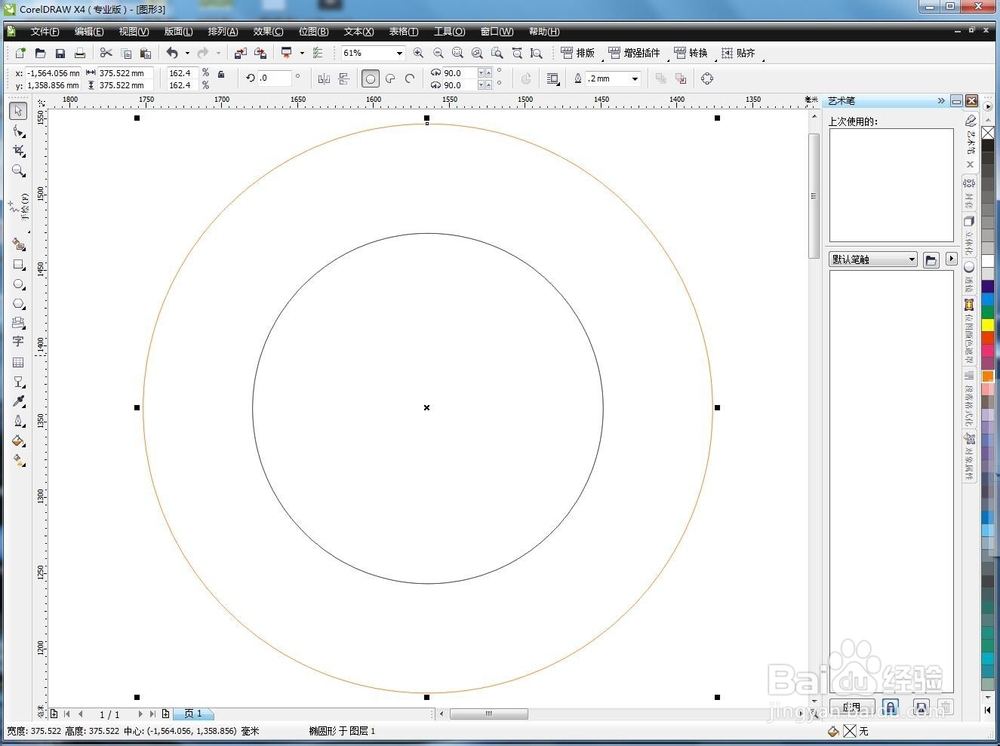
Task: Toggle Arc shape mode button
Action: [x=410, y=79]
